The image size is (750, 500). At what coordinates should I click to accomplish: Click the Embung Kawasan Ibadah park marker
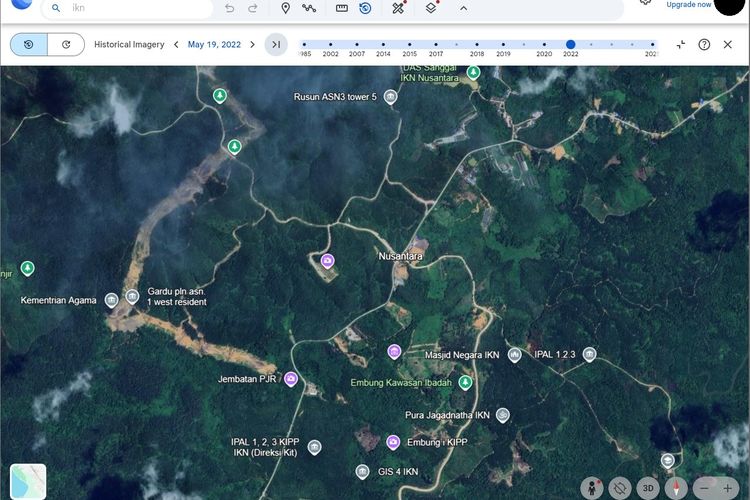(x=465, y=382)
